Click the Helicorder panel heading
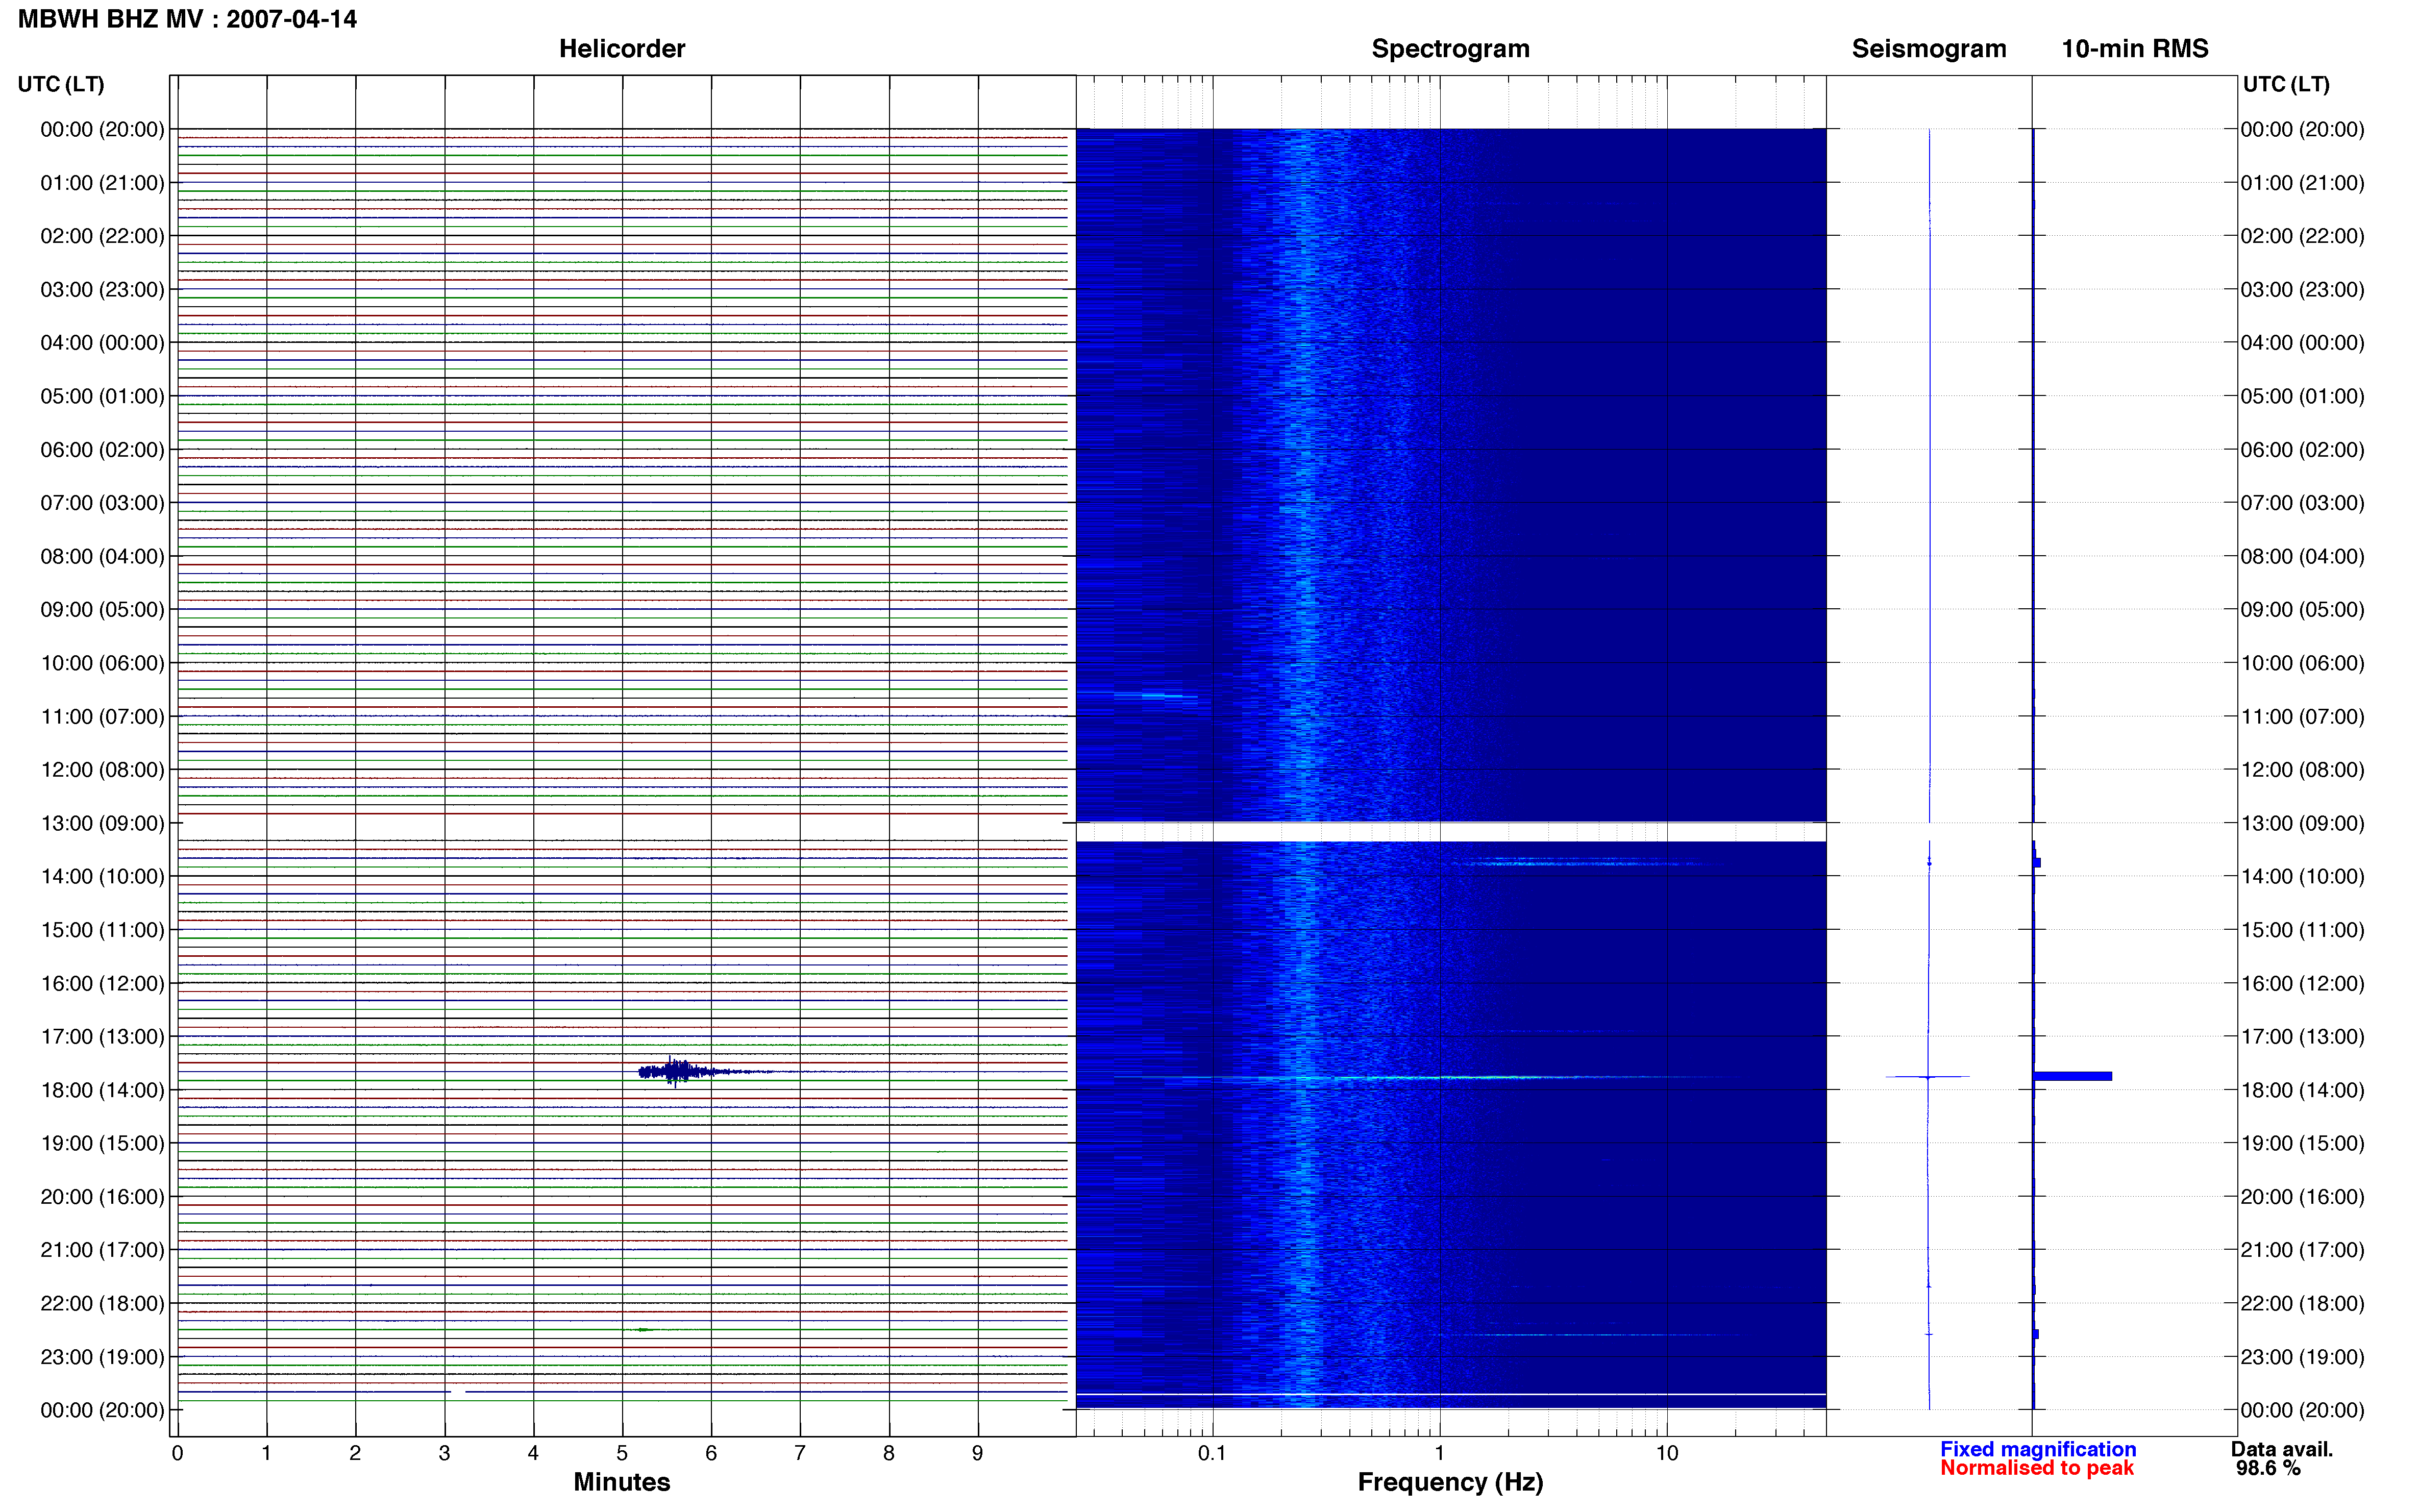Image resolution: width=2419 pixels, height=1512 pixels. 621,49
